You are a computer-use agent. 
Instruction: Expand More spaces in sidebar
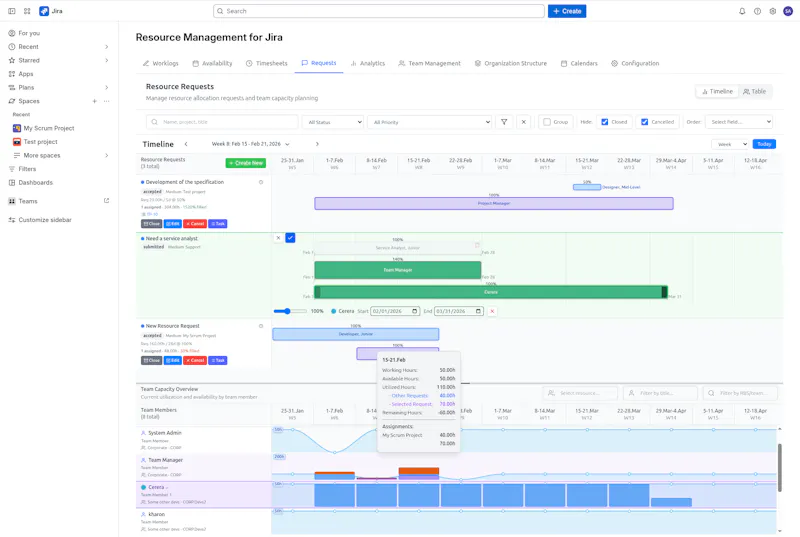point(106,155)
